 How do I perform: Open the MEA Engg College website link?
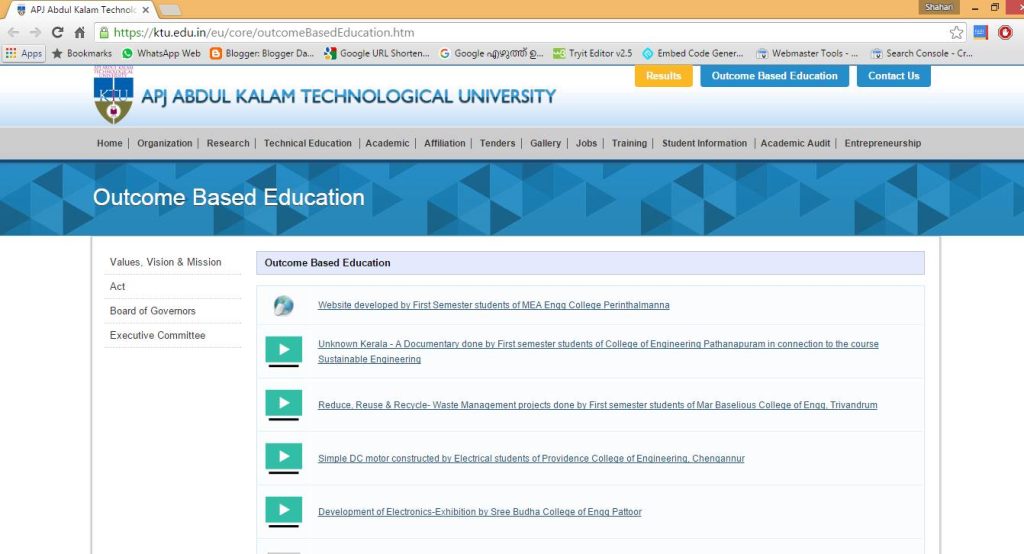pyautogui.click(x=493, y=305)
